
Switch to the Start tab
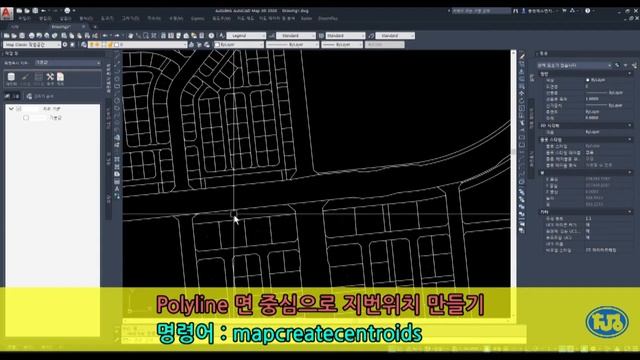[14, 27]
